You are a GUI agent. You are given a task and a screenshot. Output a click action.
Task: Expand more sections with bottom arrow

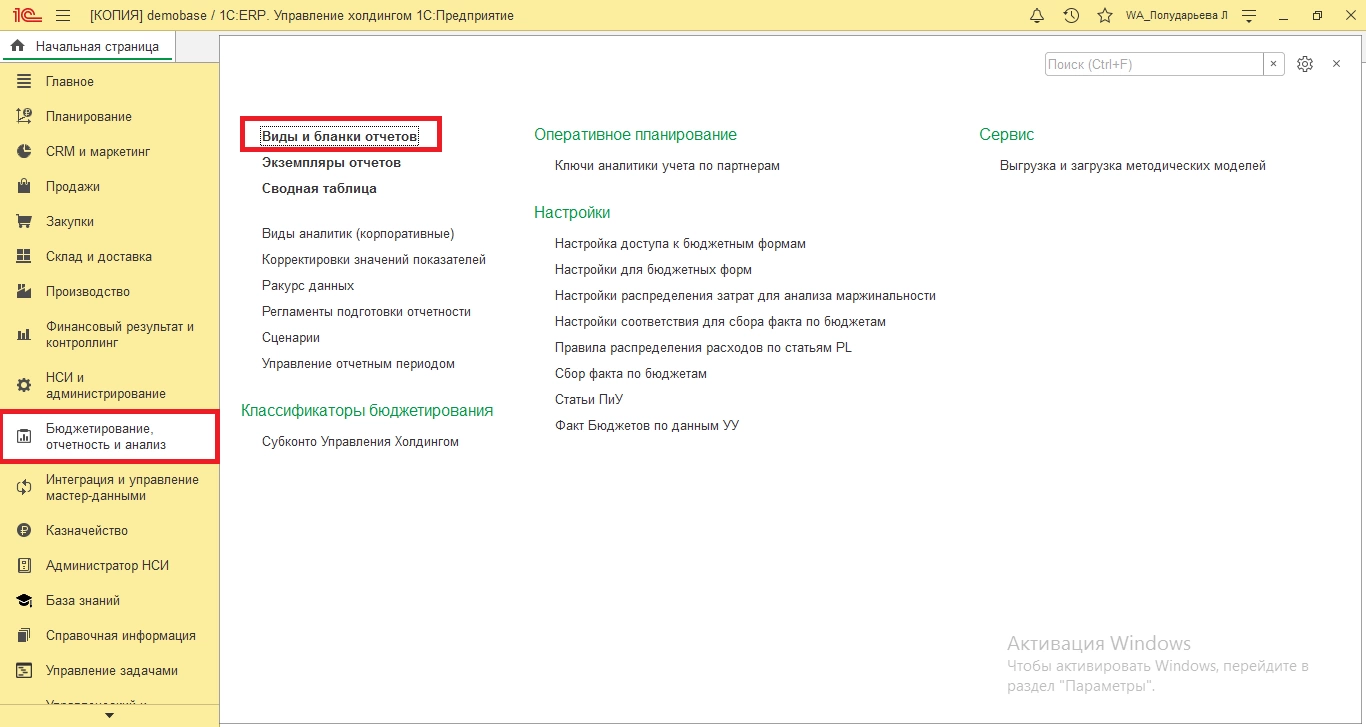pos(109,715)
